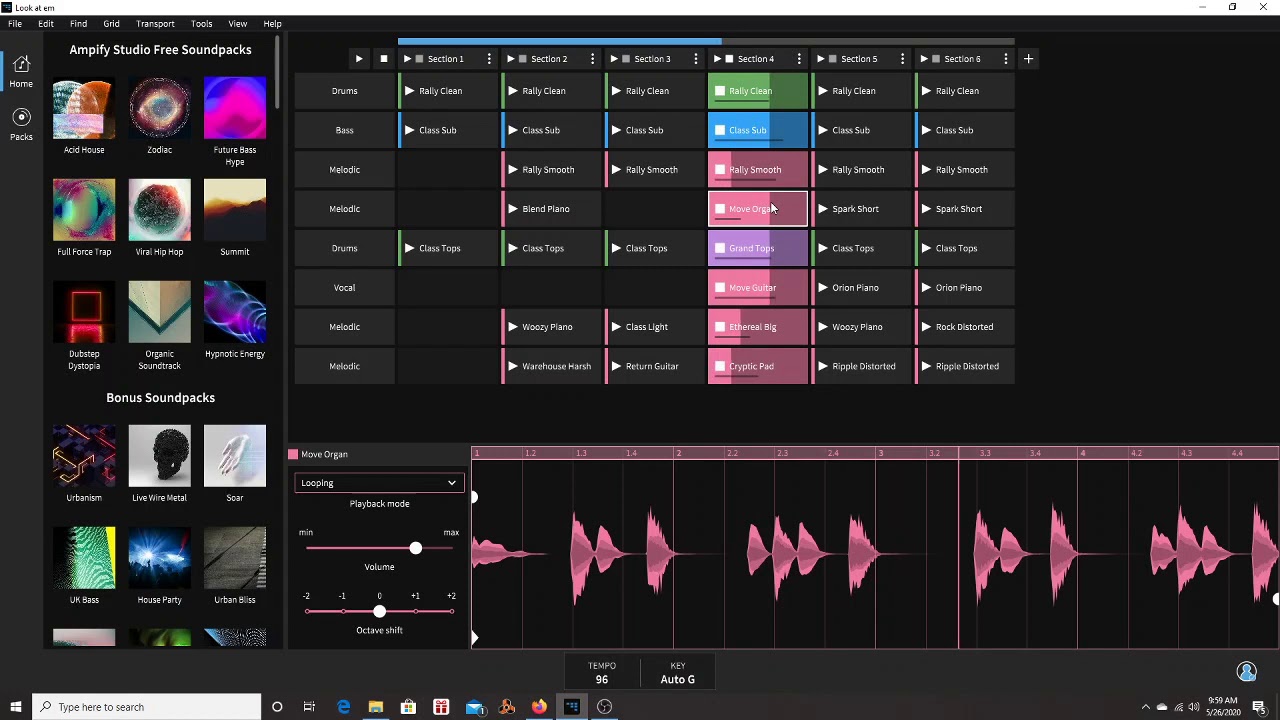Stop the playing Grand Tops clip
Image resolution: width=1280 pixels, height=720 pixels.
(x=720, y=248)
